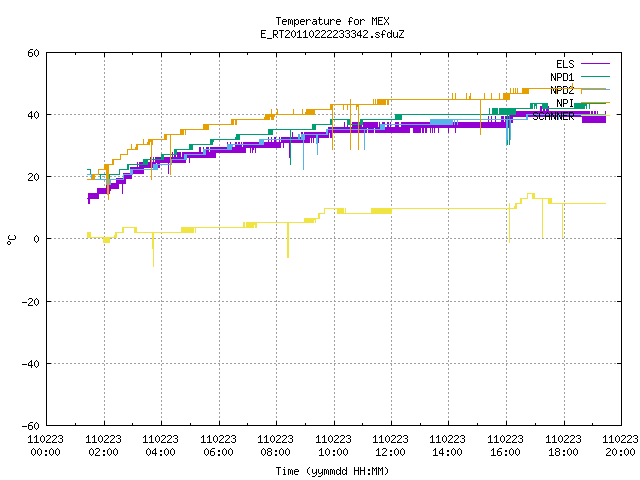Click the x-axis tick 110223 04:00
This screenshot has height=480, width=640.
point(161,446)
